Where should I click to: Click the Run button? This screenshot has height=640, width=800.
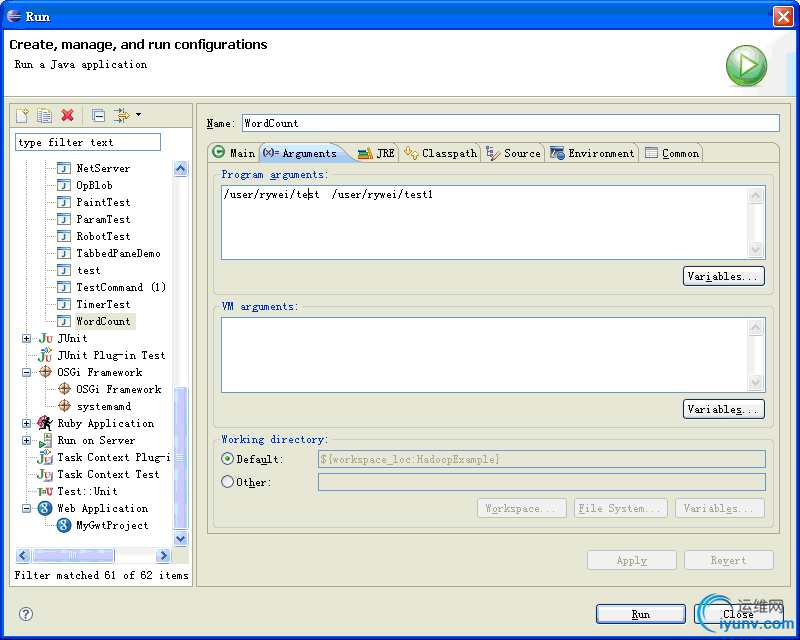pyautogui.click(x=641, y=614)
